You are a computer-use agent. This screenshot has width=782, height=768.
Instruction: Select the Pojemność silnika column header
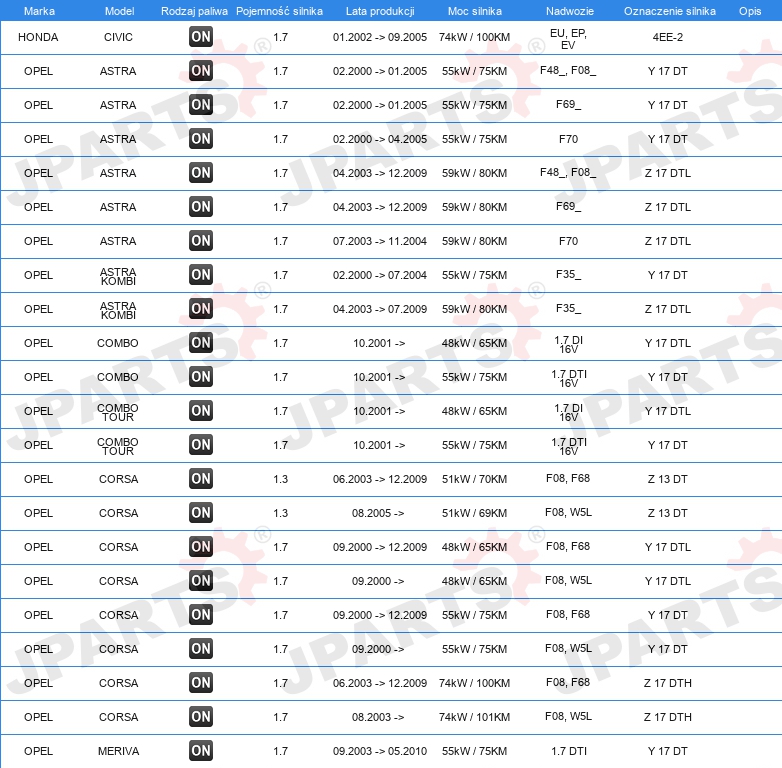coord(279,11)
